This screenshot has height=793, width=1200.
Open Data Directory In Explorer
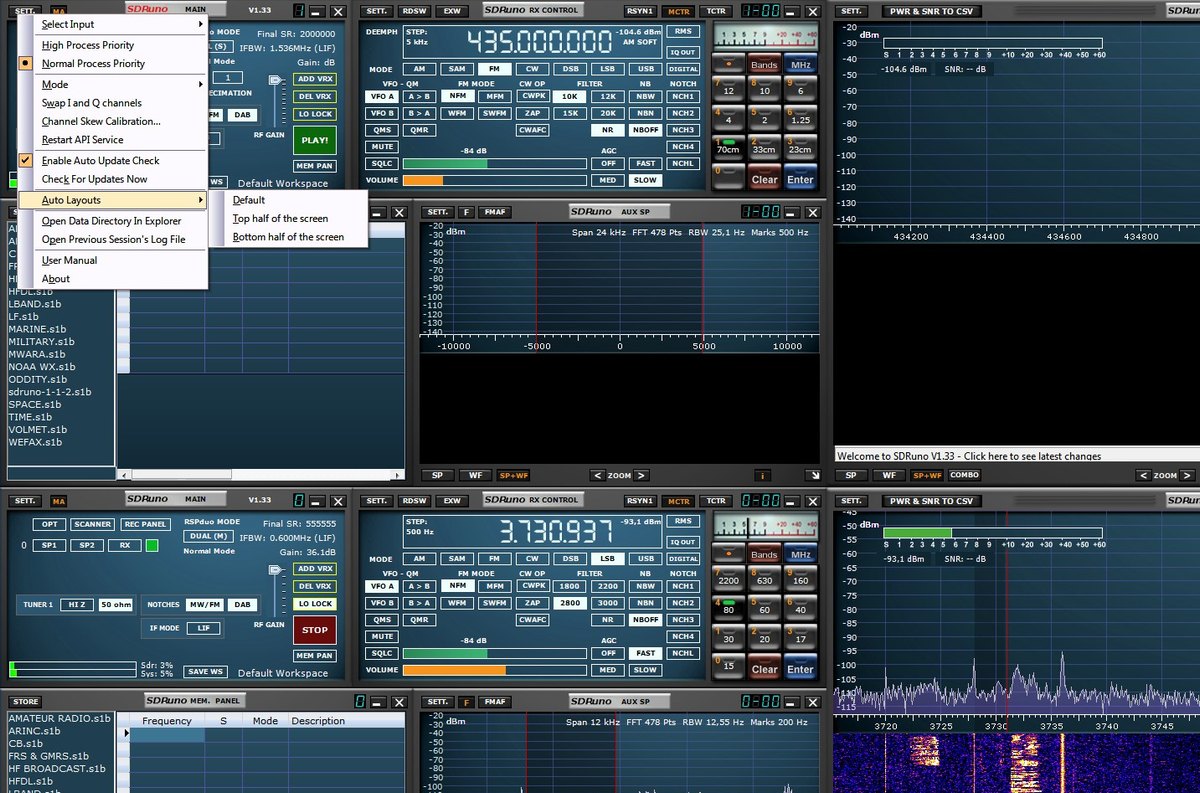click(x=112, y=221)
